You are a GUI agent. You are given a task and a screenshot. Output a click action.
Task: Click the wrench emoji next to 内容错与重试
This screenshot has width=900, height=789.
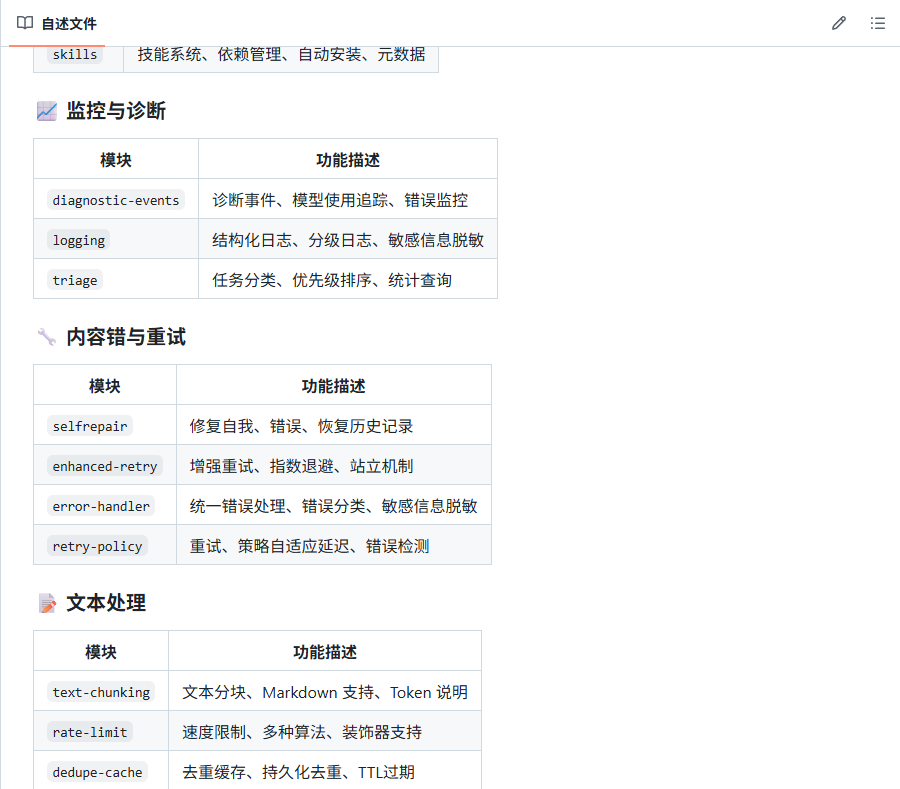[46, 337]
